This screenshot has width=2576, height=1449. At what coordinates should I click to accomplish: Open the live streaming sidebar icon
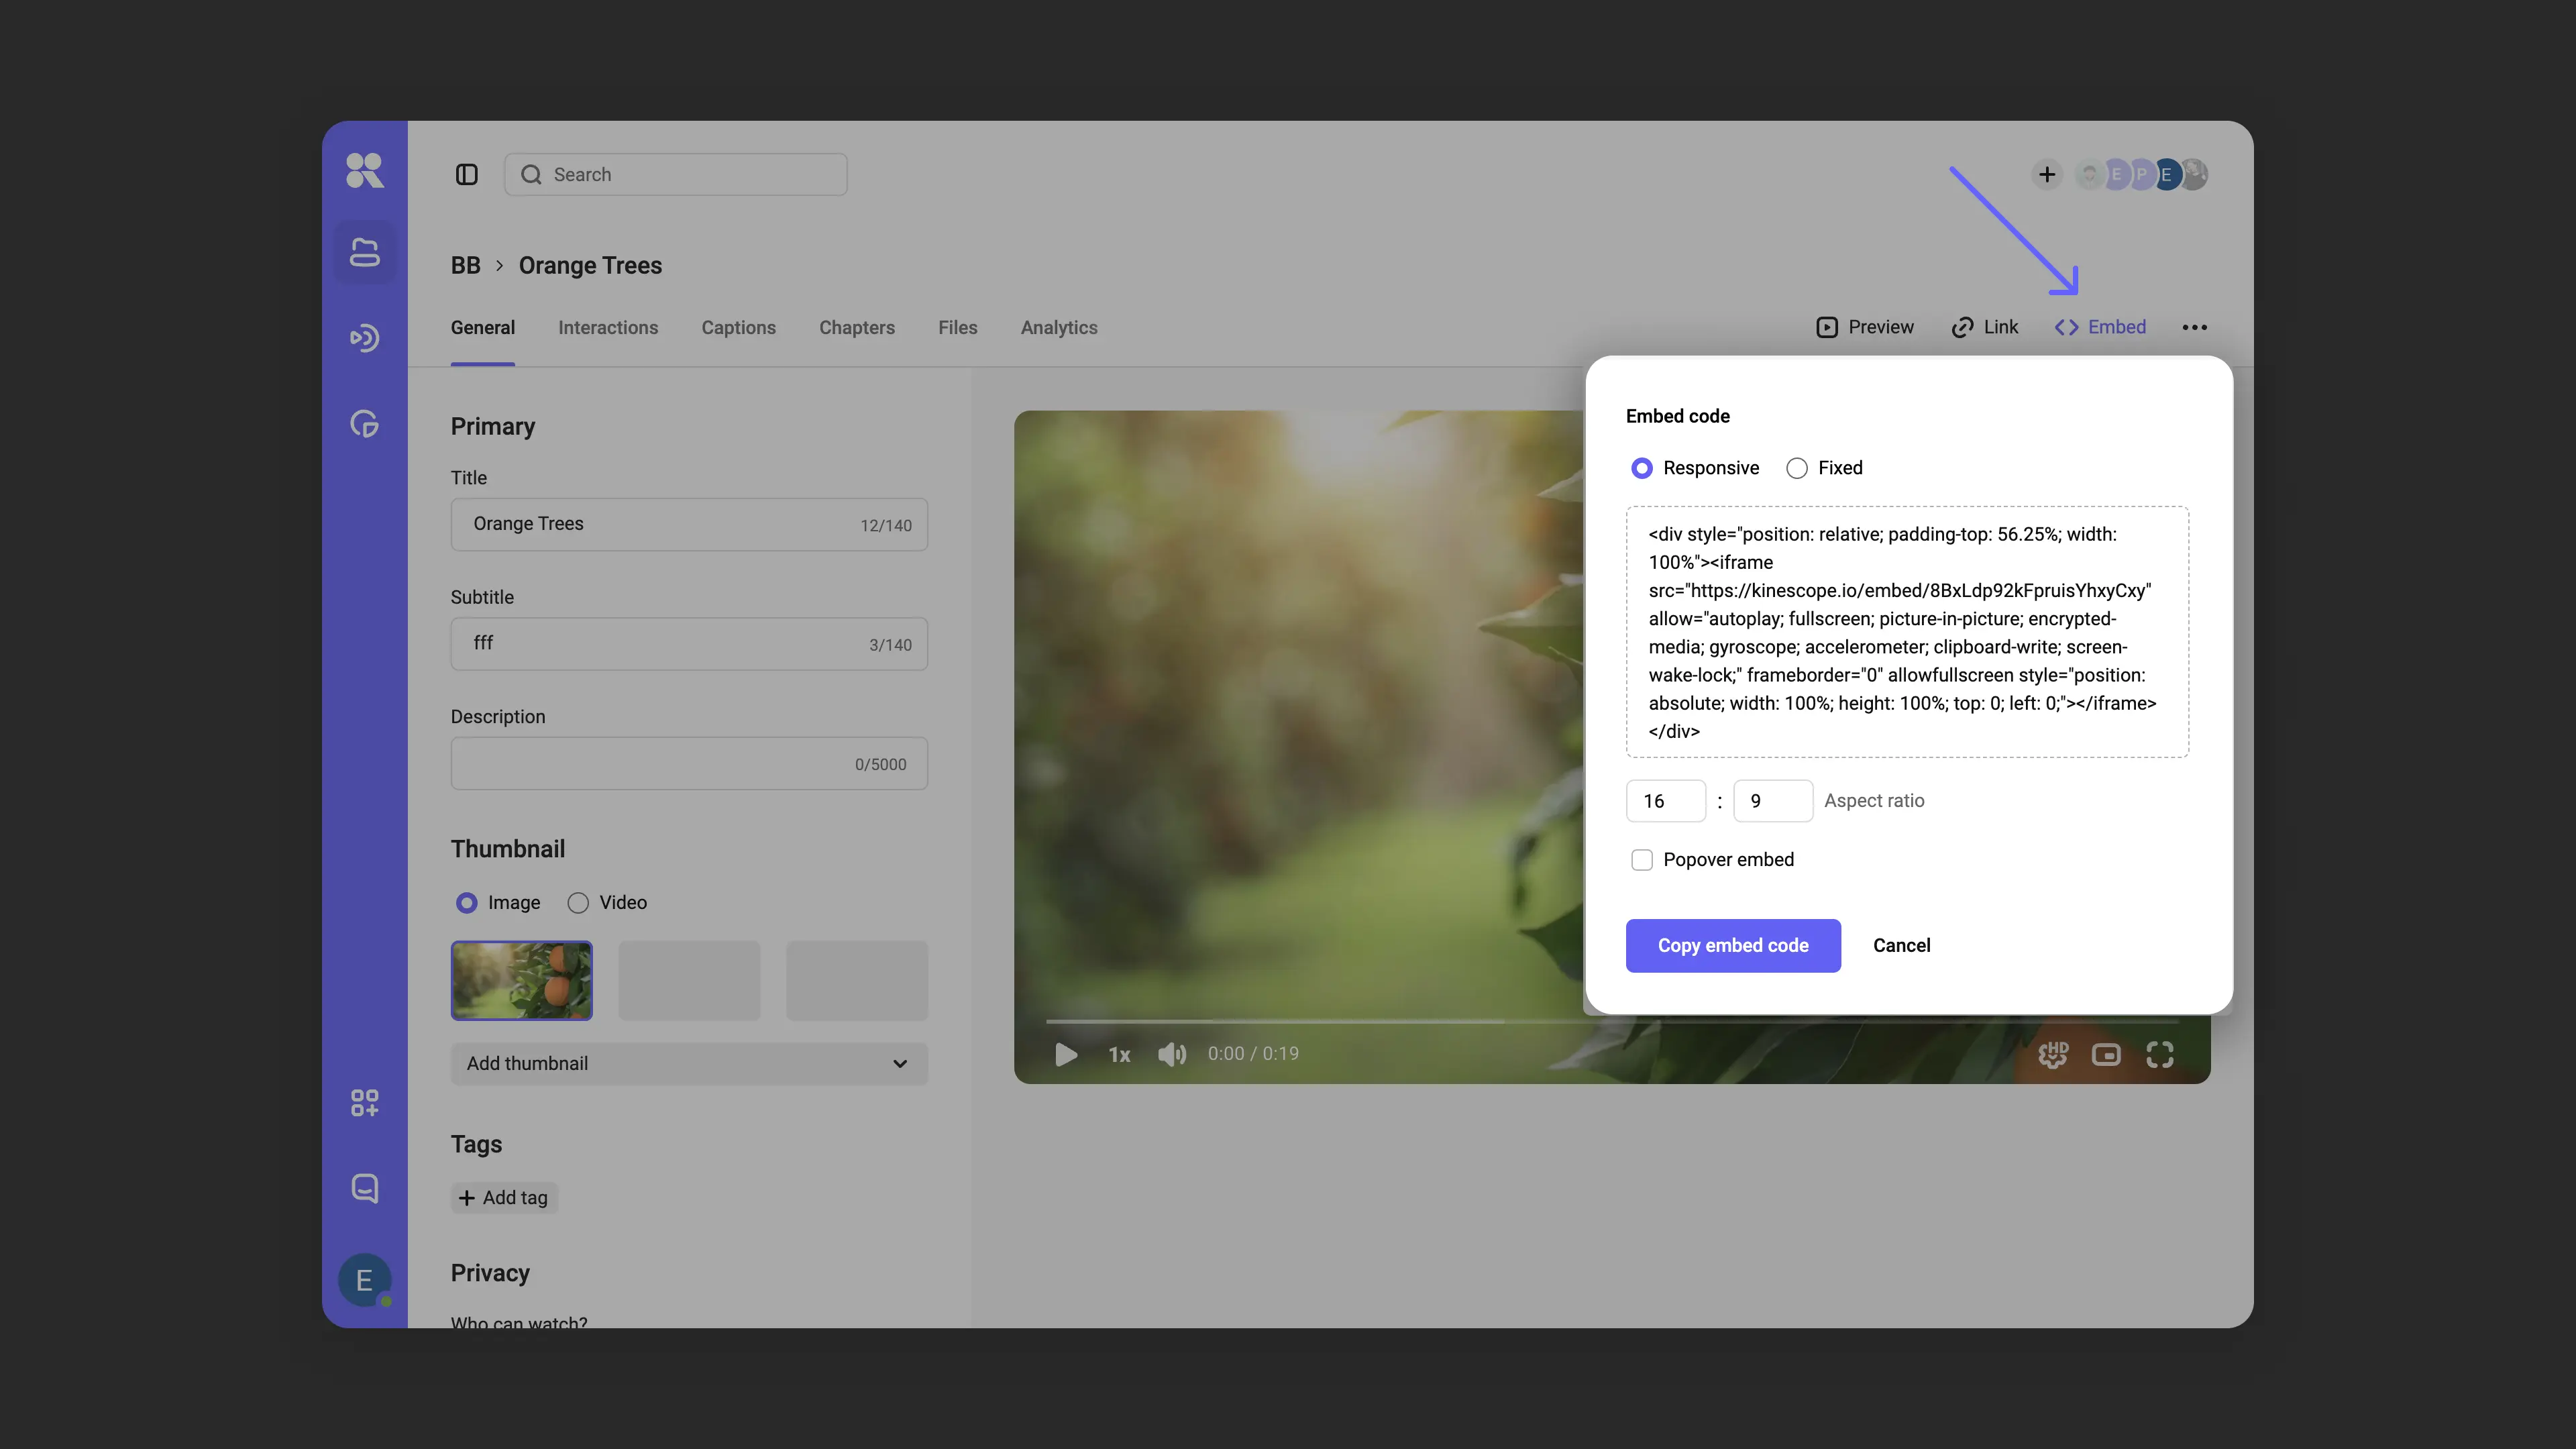tap(364, 338)
